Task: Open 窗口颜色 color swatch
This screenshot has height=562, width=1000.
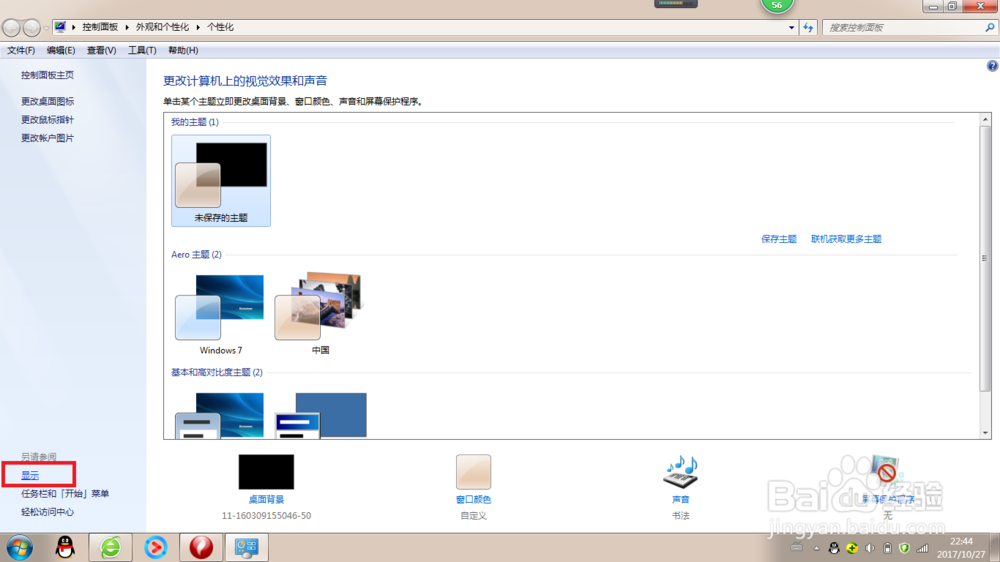Action: click(x=473, y=471)
